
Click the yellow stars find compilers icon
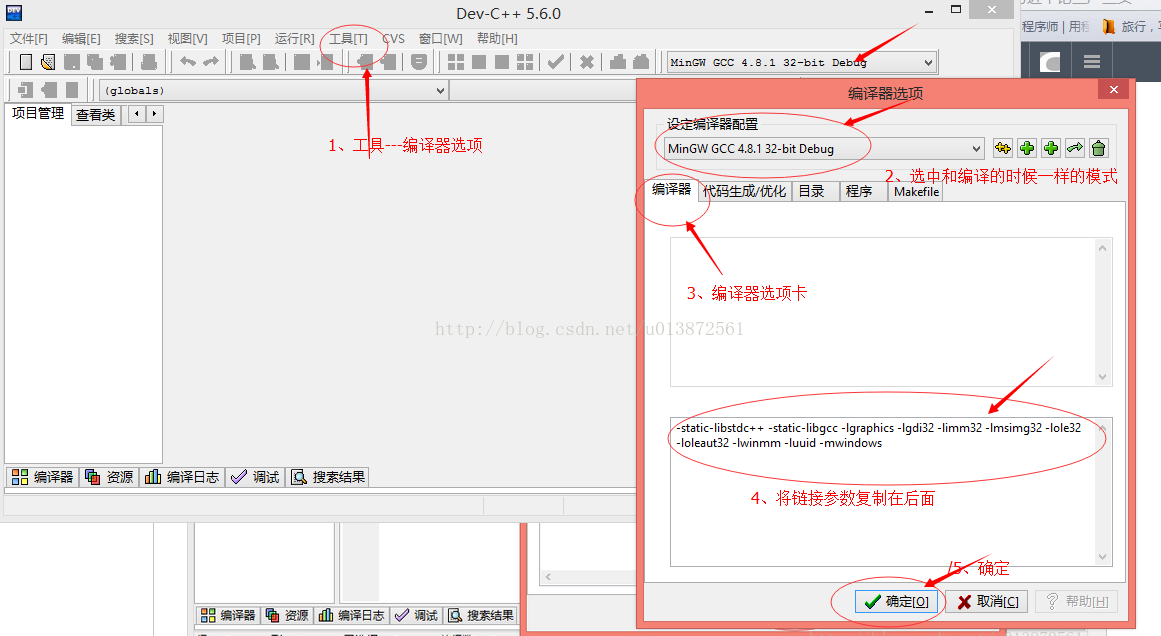click(x=1003, y=148)
